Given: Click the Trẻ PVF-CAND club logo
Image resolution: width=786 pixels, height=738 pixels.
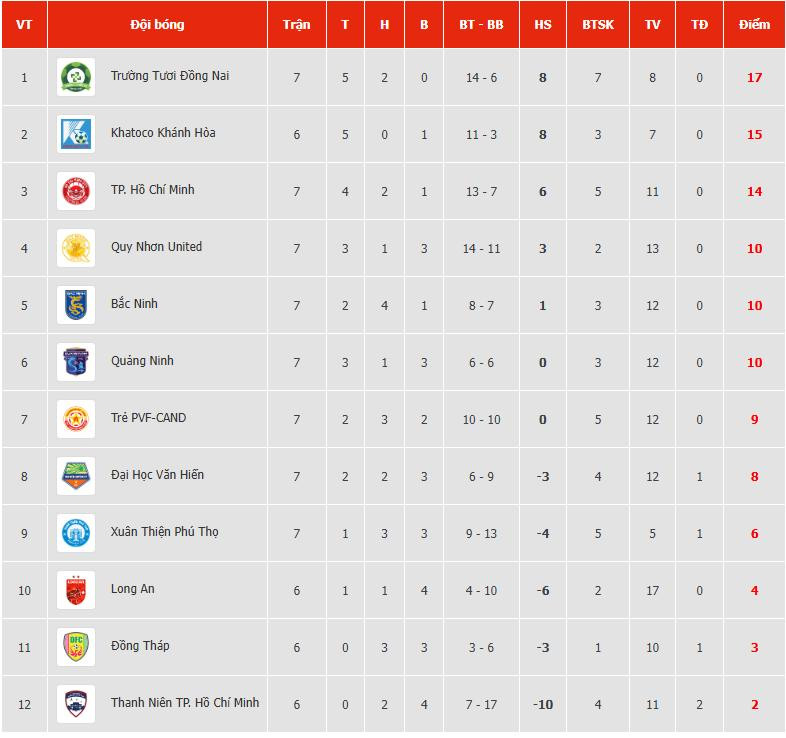Looking at the screenshot, I should click(x=76, y=419).
